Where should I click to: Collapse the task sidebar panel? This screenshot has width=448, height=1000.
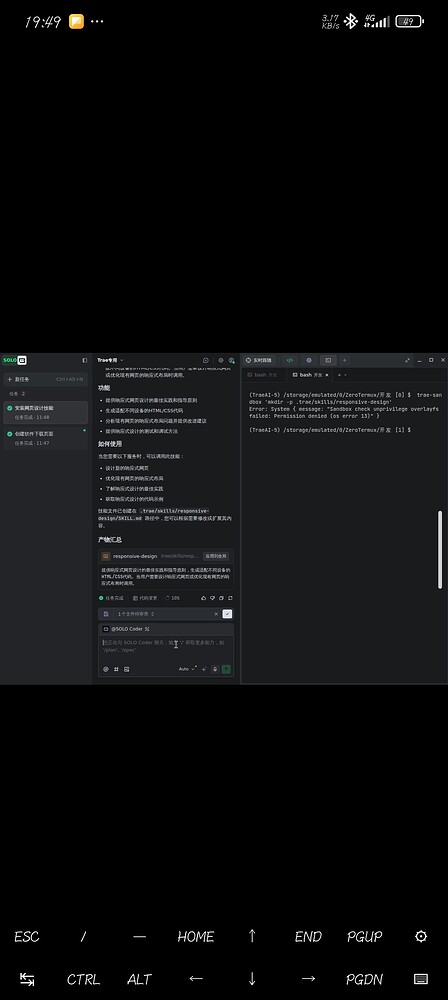click(85, 360)
